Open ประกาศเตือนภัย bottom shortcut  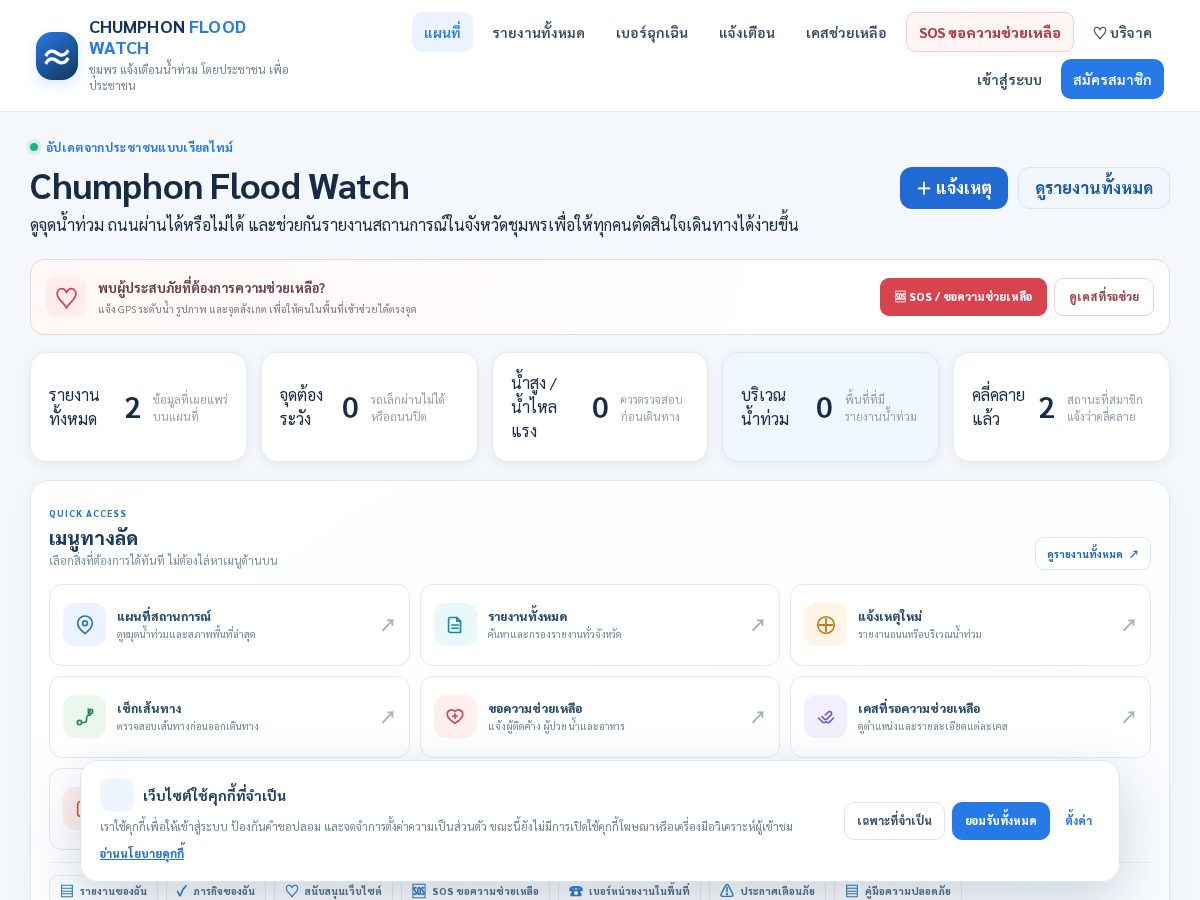(767, 890)
